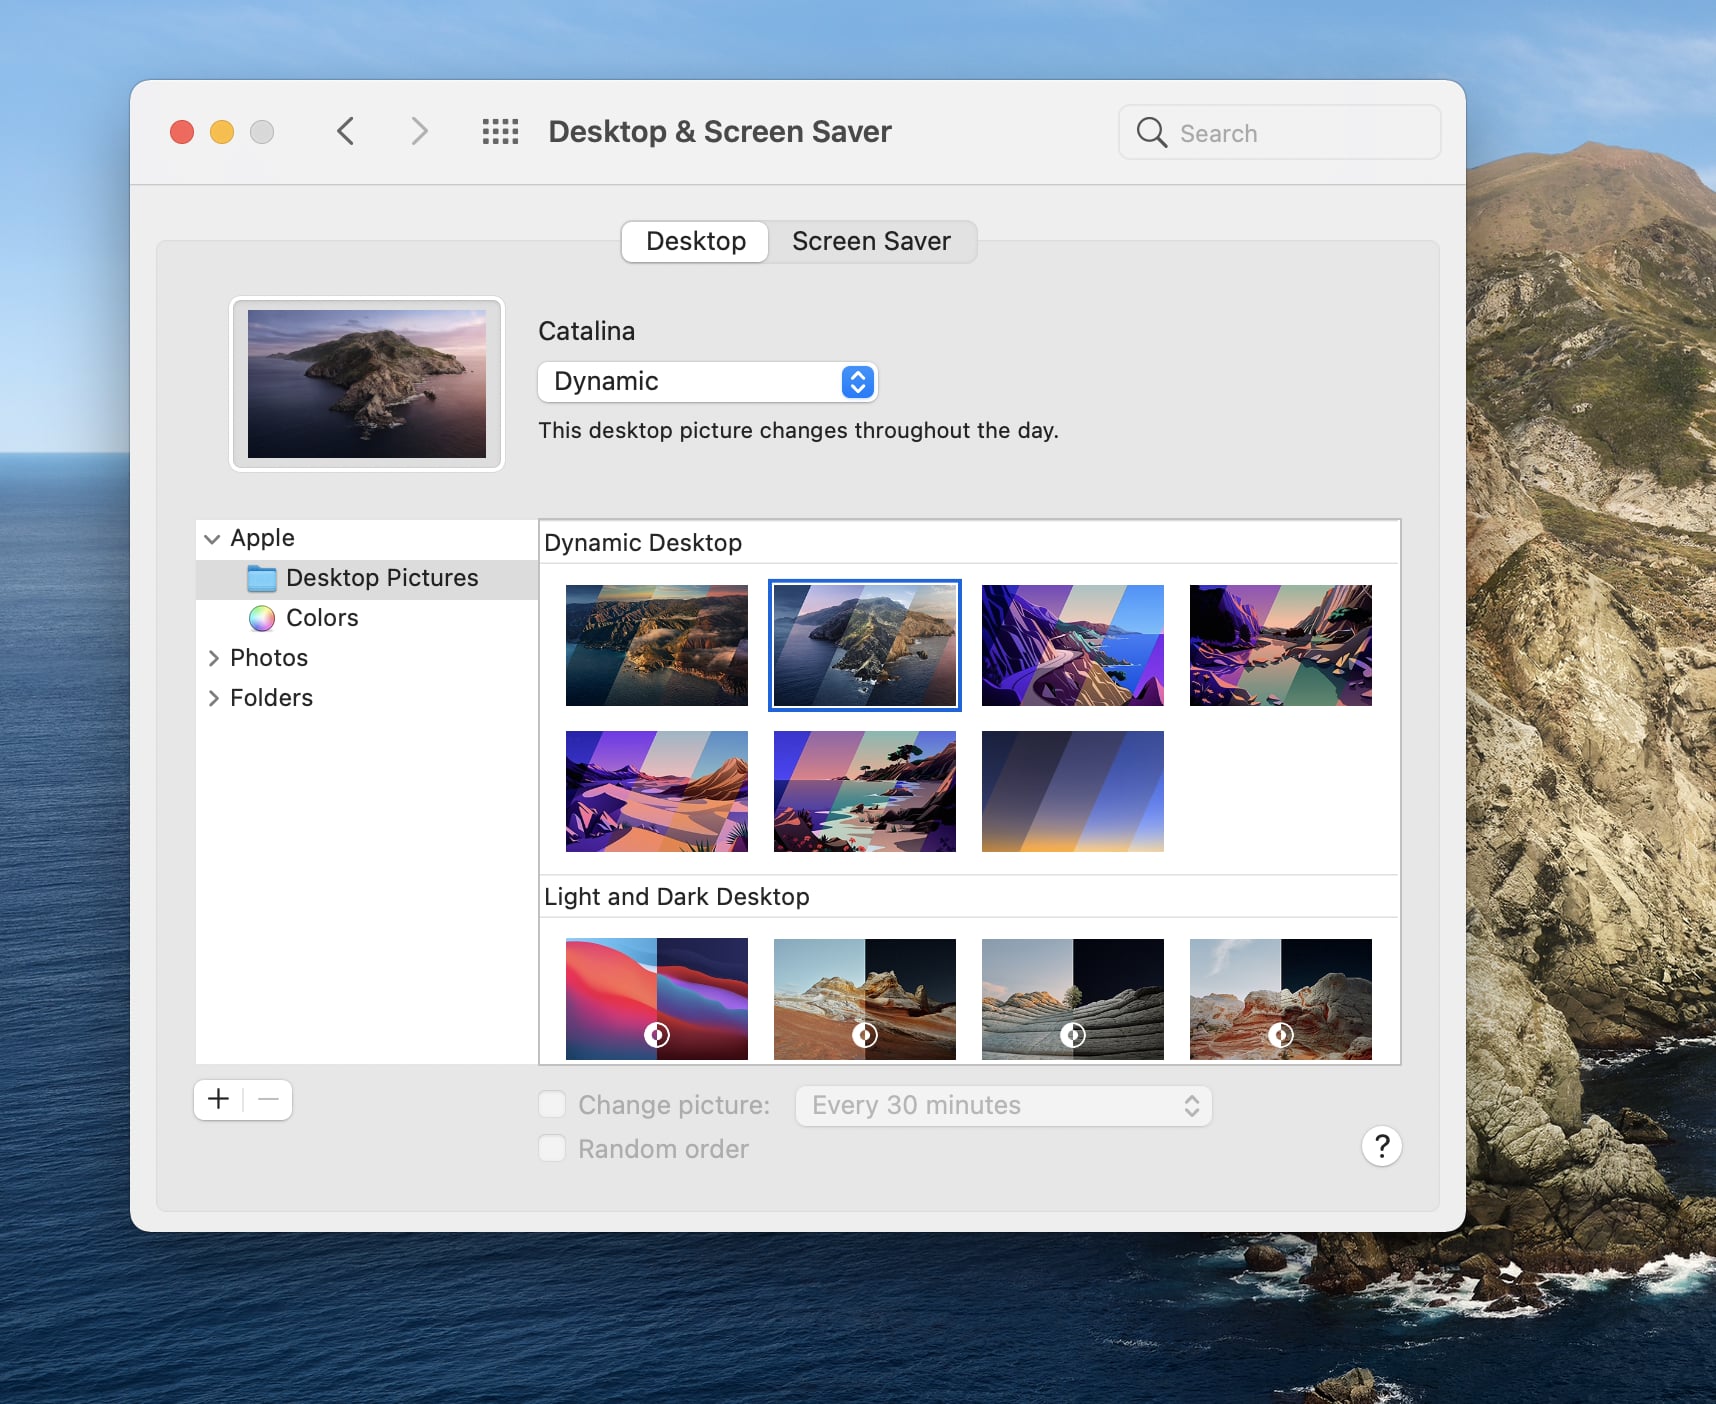Select the Colors color wheel item
The width and height of the screenshot is (1716, 1404).
[320, 618]
